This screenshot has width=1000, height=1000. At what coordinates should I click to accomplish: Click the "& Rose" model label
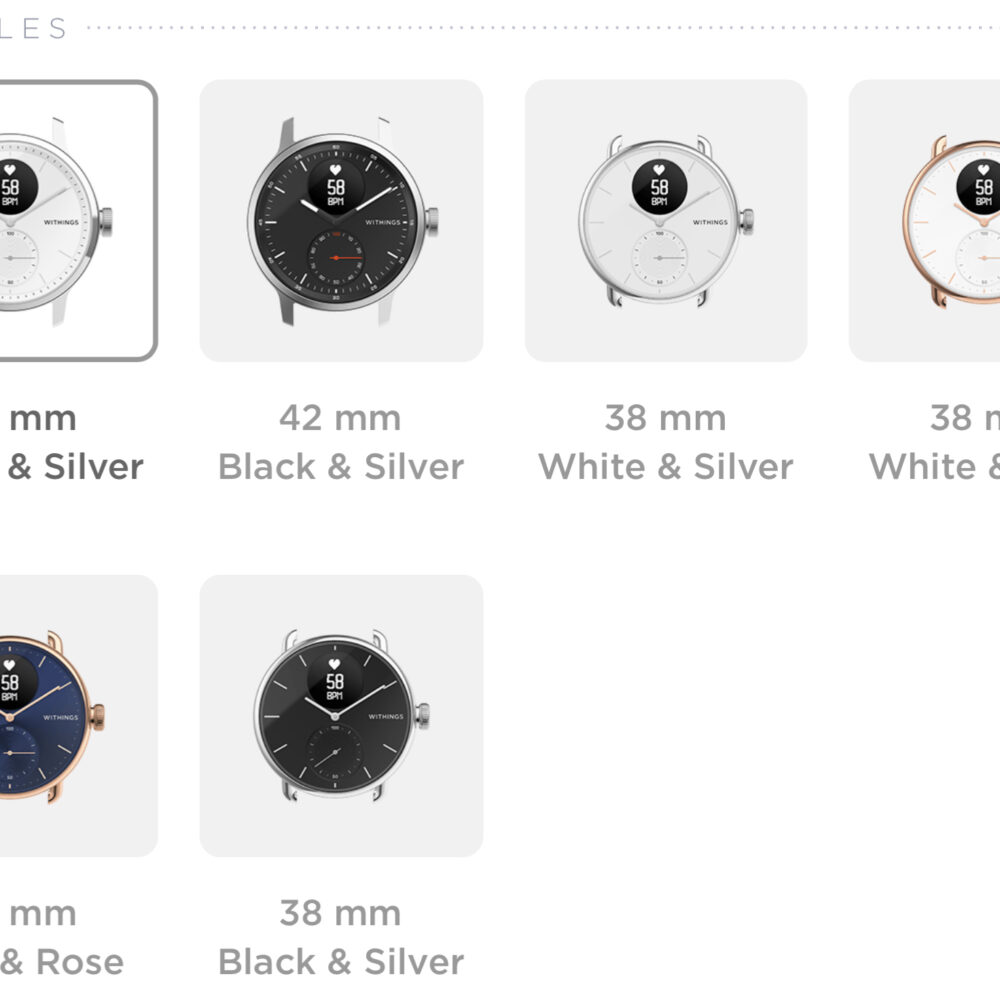tap(62, 962)
